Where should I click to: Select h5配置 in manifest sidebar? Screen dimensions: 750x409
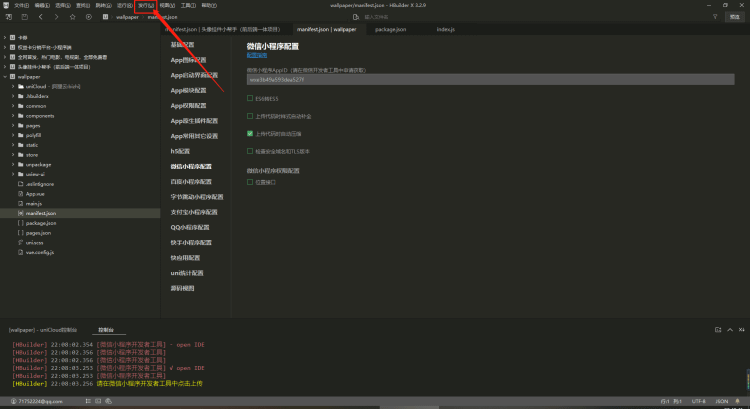(180, 151)
